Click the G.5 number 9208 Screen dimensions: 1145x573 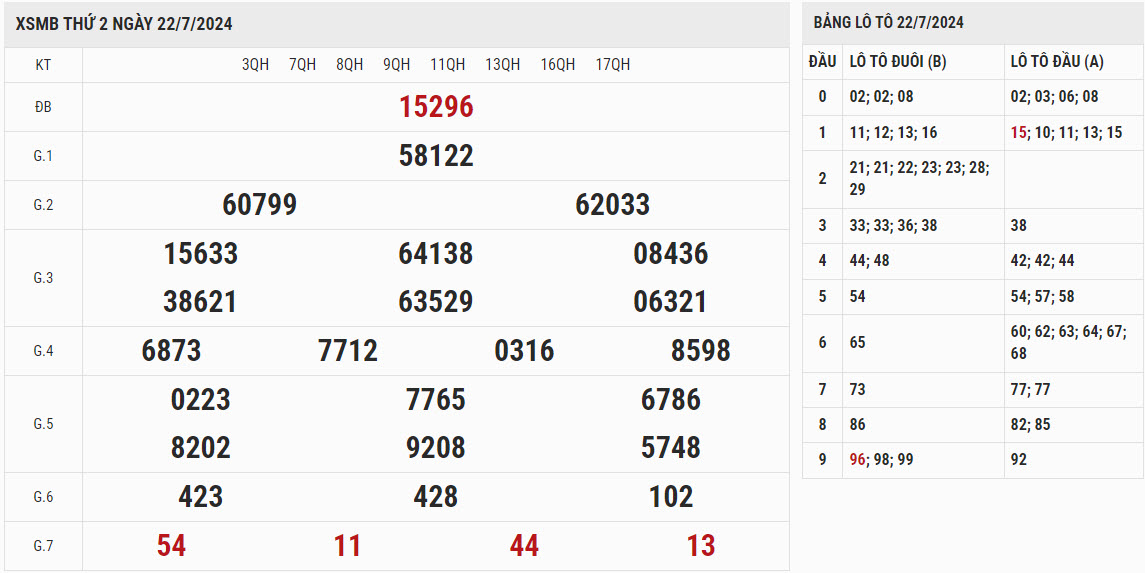click(x=436, y=448)
